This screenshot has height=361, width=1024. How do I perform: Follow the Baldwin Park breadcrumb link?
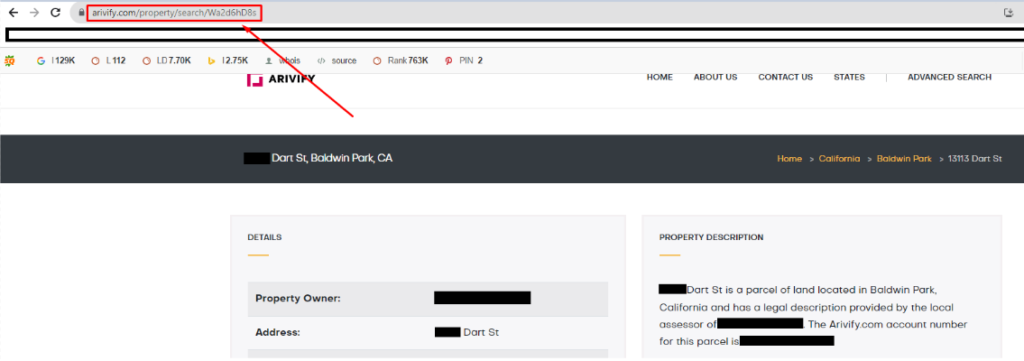[904, 159]
